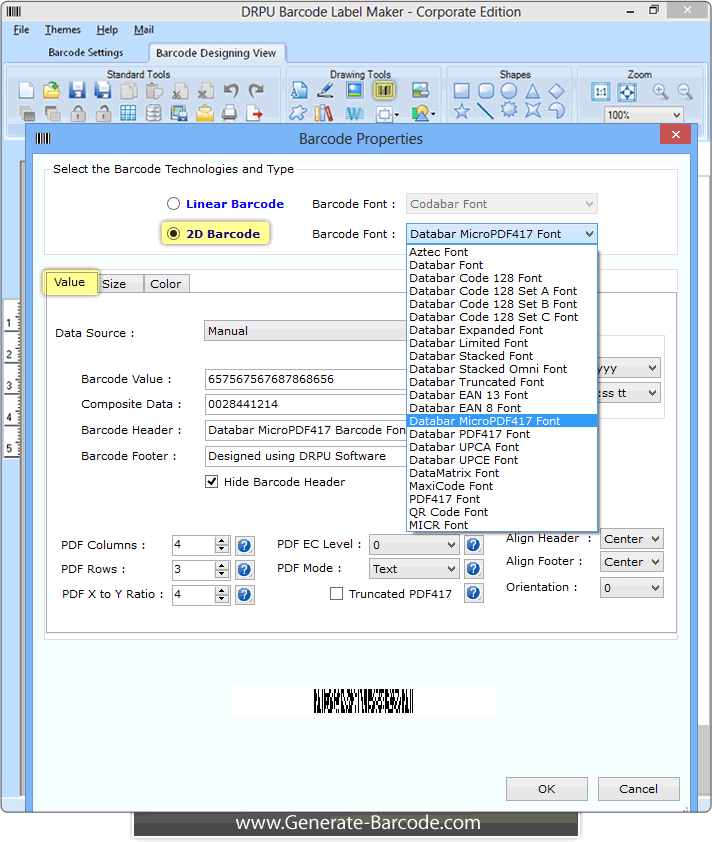712x842 pixels.
Task: Click the Zoom In magnifier icon
Action: [660, 91]
